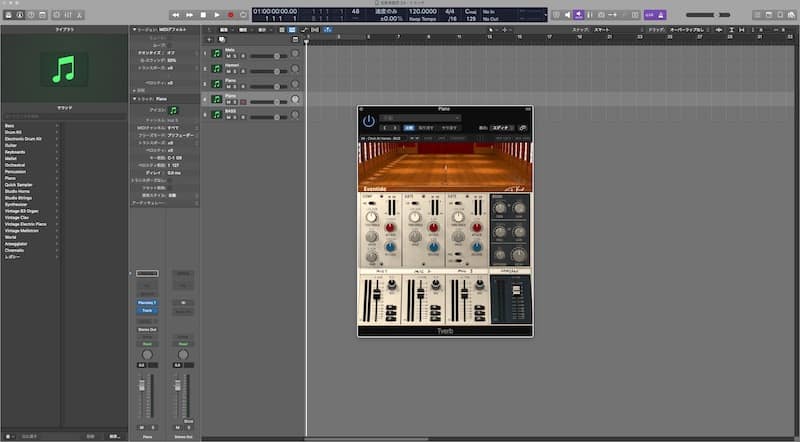This screenshot has width=800, height=442.
Task: Toggle the Tverb plugin power button
Action: [x=368, y=121]
